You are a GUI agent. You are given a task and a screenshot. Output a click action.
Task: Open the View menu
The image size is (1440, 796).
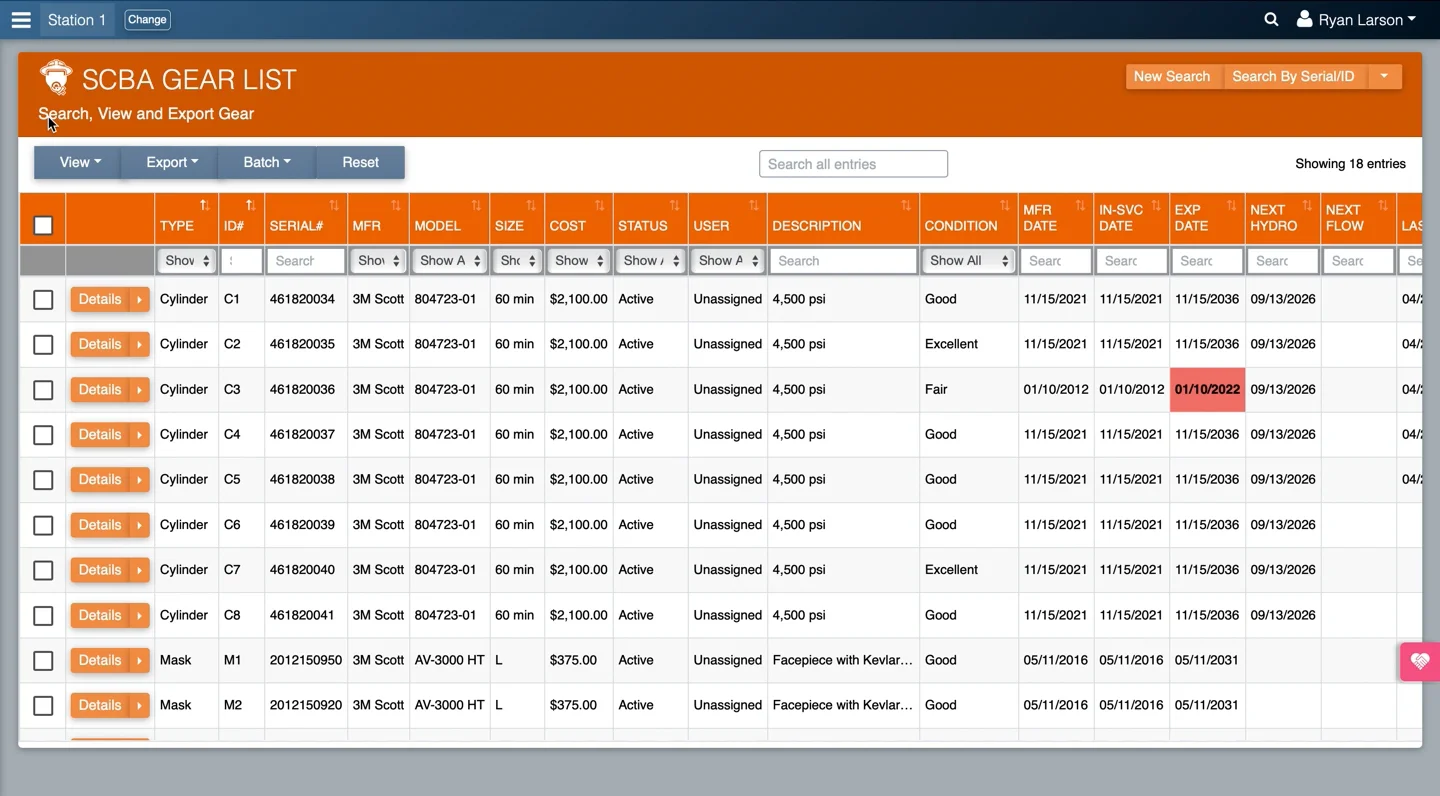[80, 162]
